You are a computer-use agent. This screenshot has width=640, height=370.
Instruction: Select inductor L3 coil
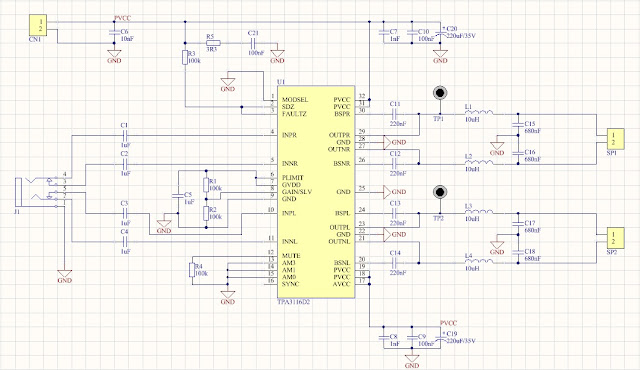tap(479, 211)
